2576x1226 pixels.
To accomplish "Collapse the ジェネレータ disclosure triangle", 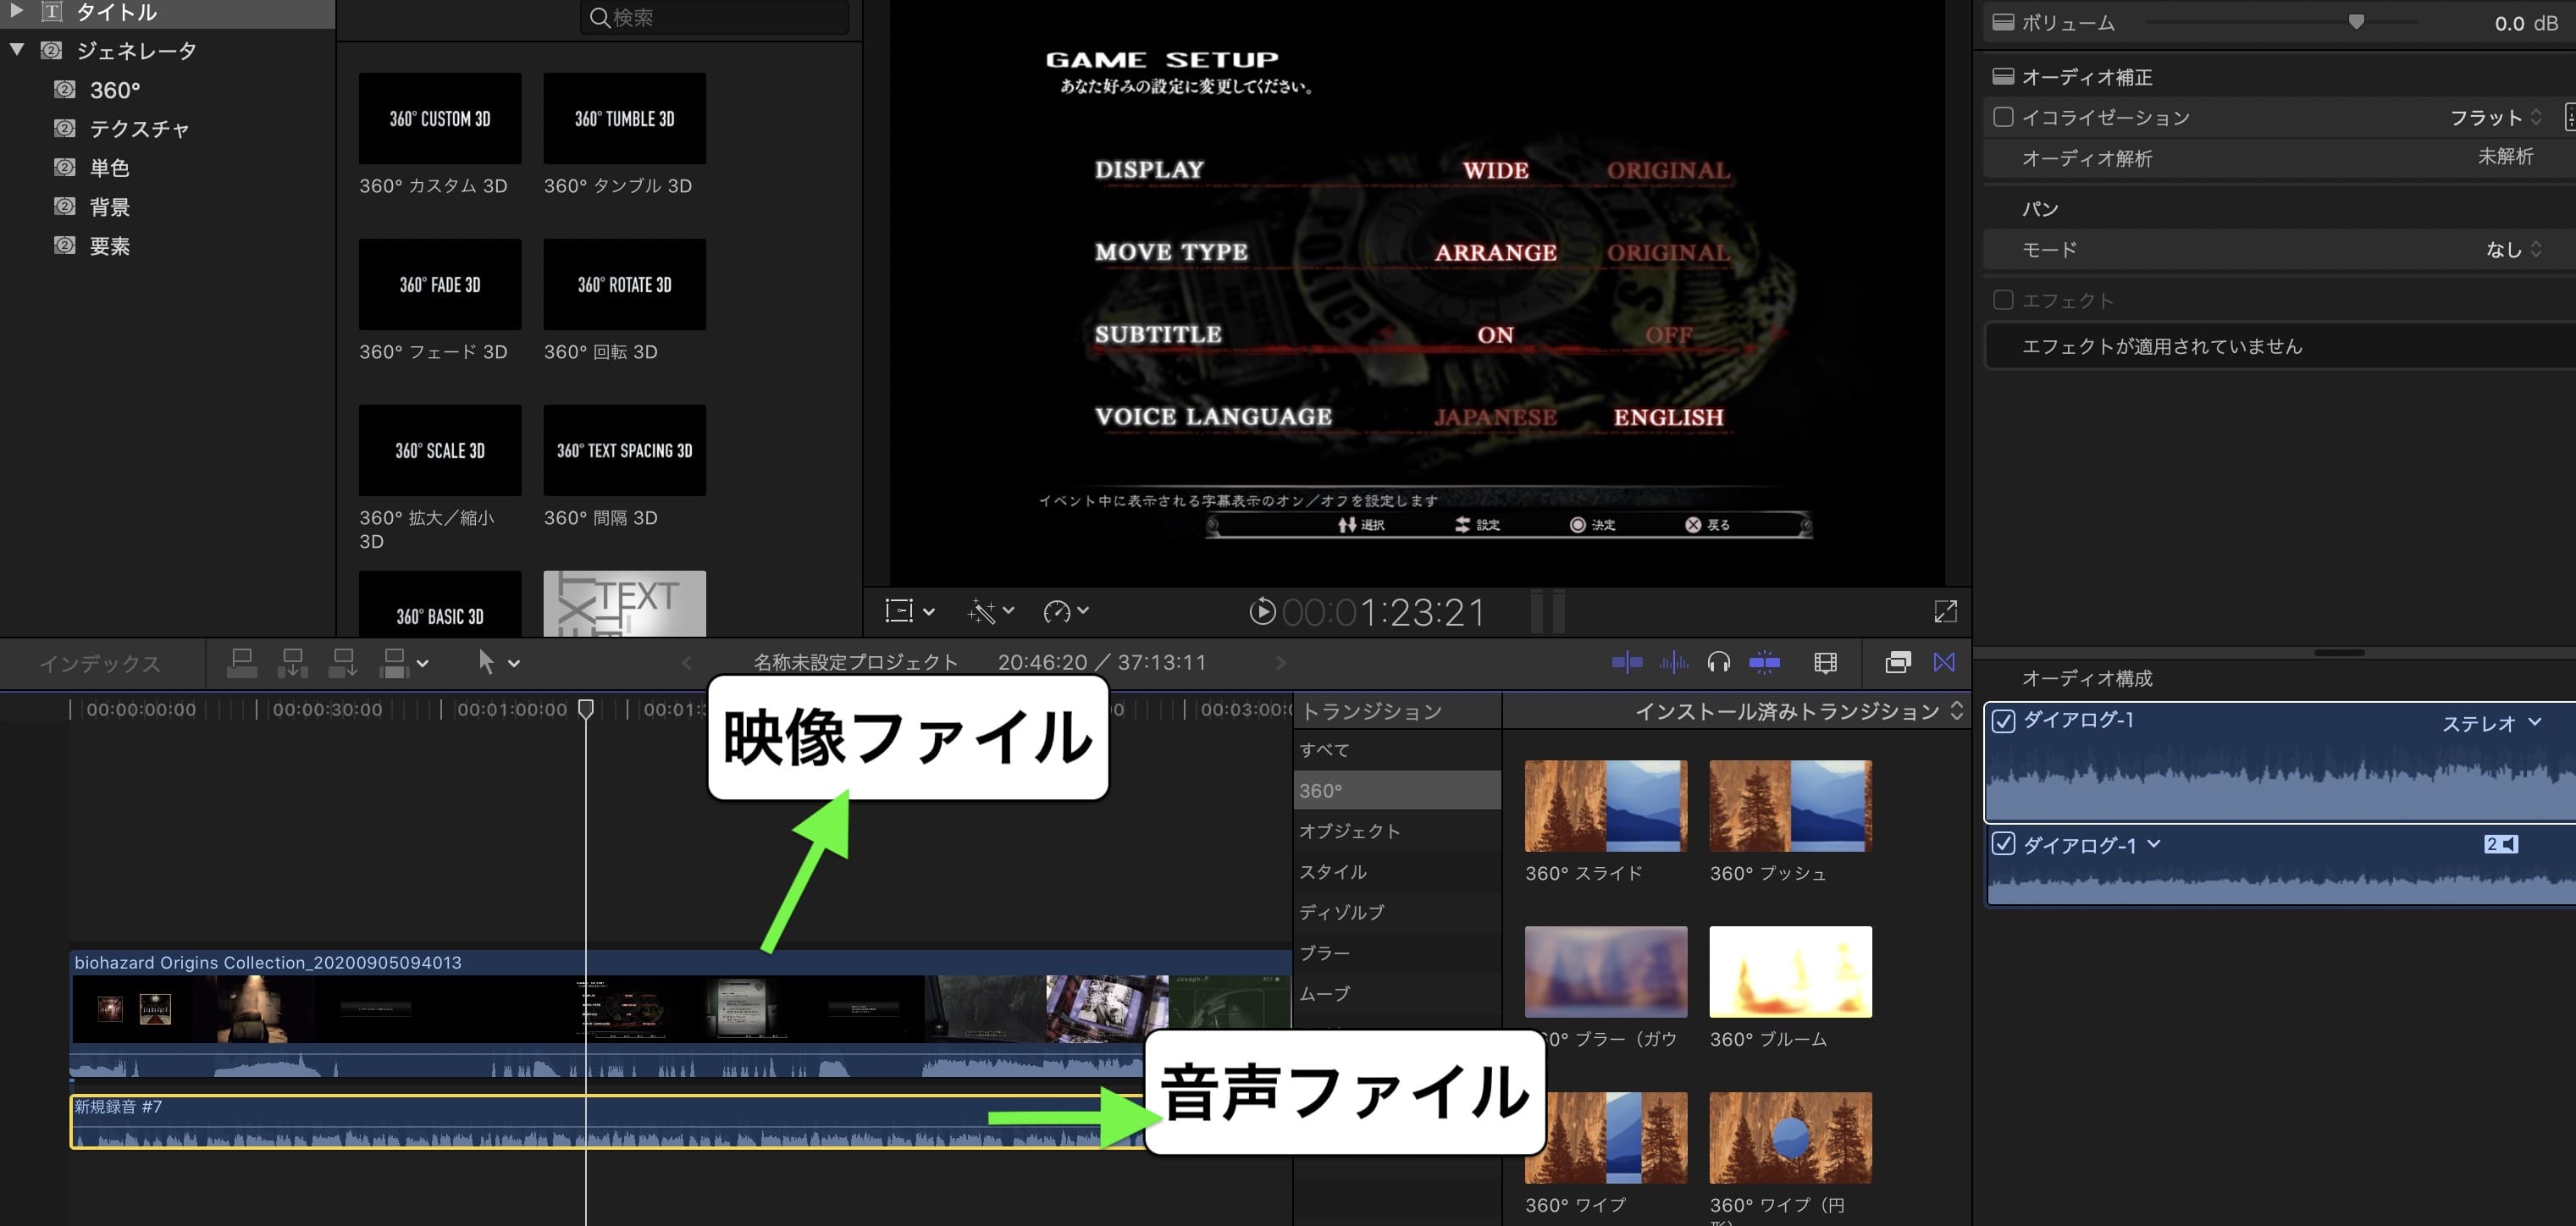I will [x=17, y=49].
